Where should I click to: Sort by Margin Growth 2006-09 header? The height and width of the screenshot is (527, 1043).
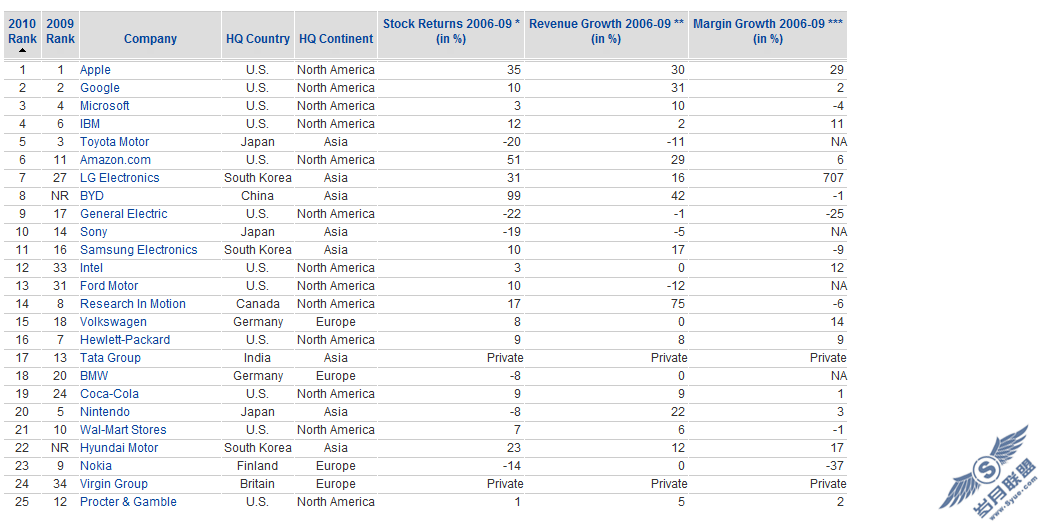click(768, 31)
